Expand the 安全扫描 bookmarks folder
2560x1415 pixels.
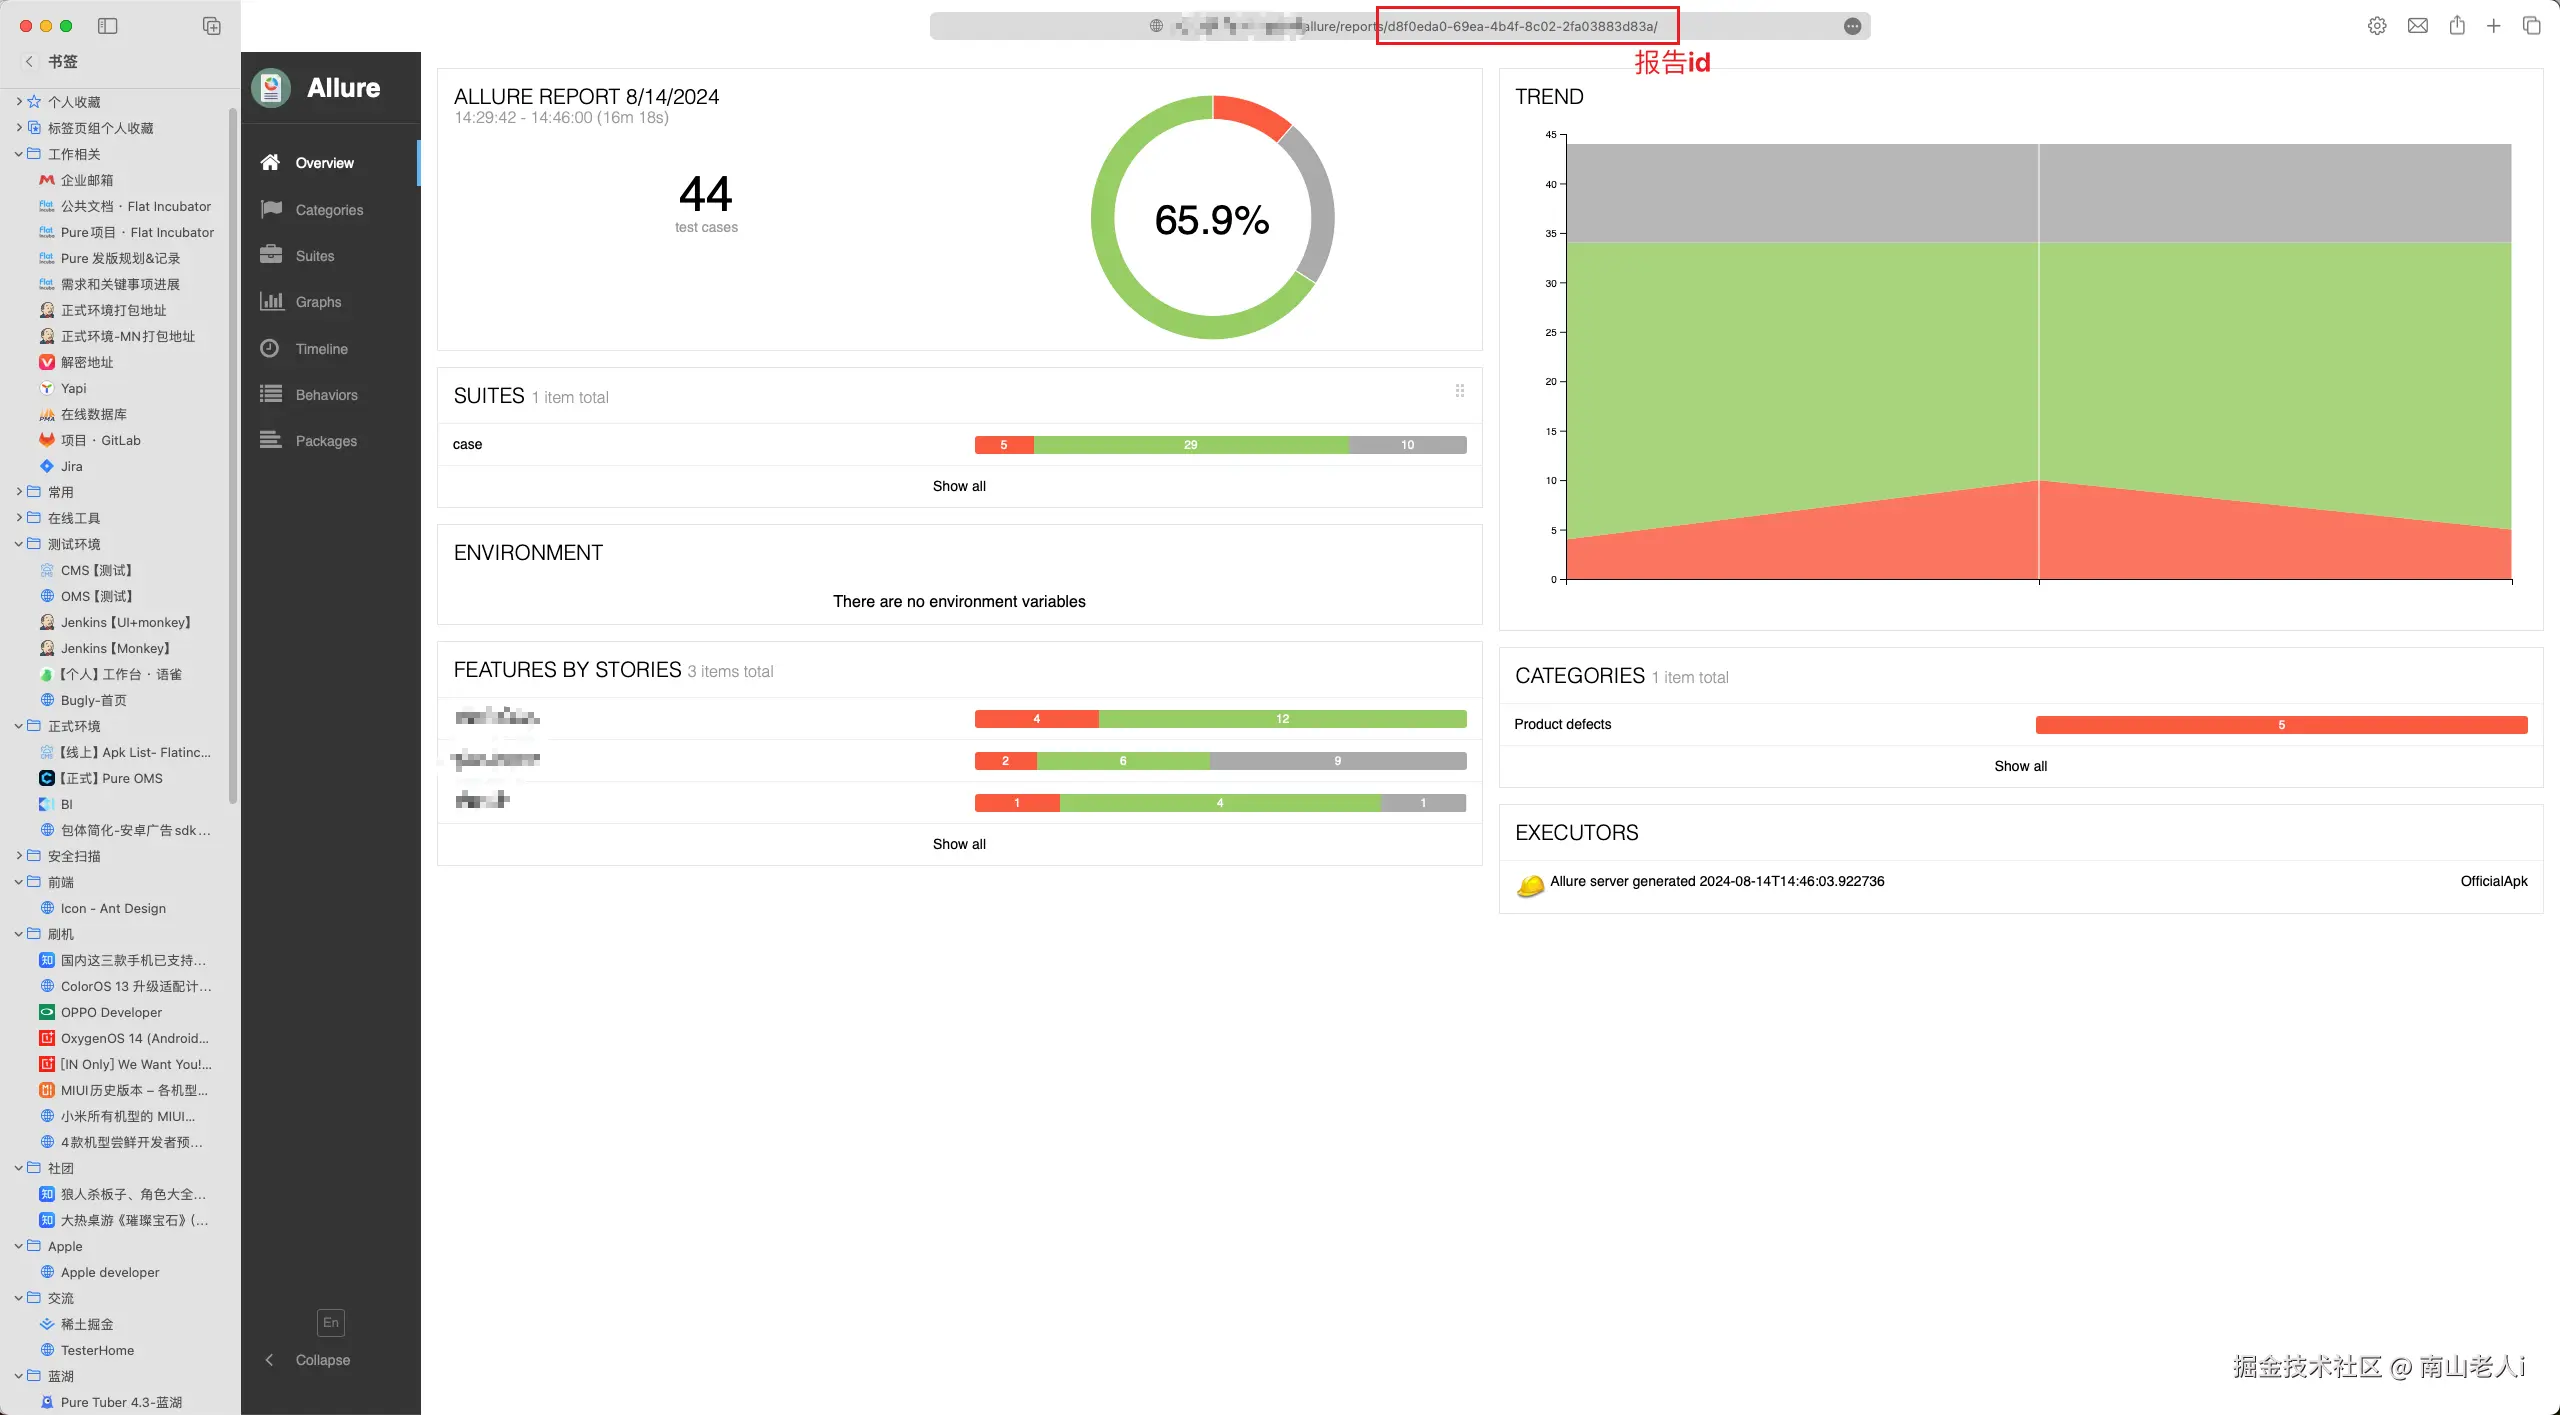tap(19, 855)
